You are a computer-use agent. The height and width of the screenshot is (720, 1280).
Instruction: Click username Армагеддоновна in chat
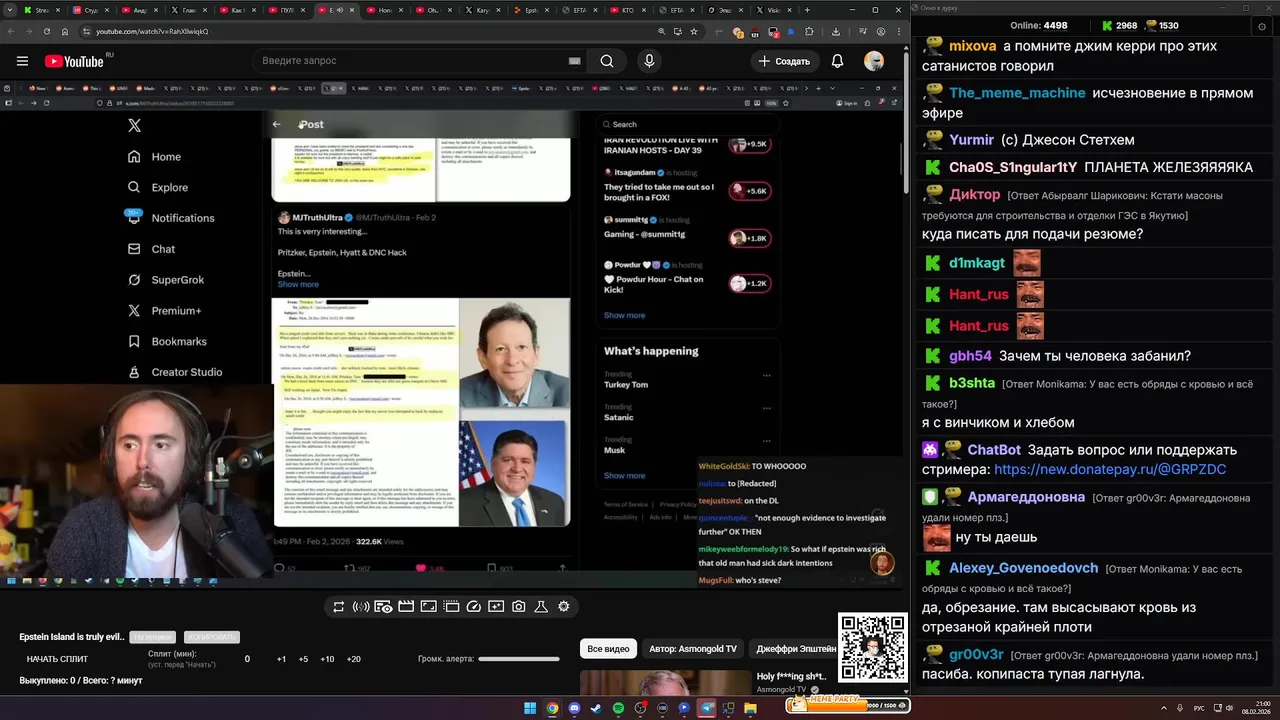pos(1026,497)
